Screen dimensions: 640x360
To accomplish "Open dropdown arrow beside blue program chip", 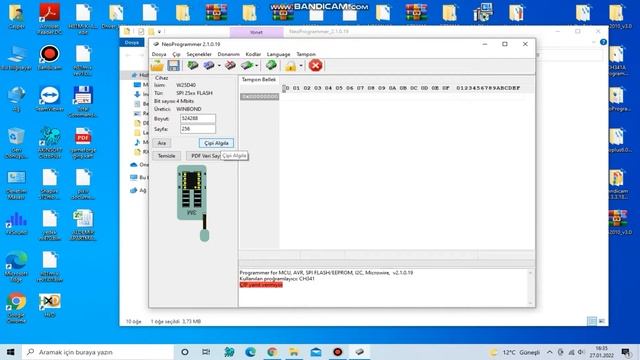I will point(219,66).
